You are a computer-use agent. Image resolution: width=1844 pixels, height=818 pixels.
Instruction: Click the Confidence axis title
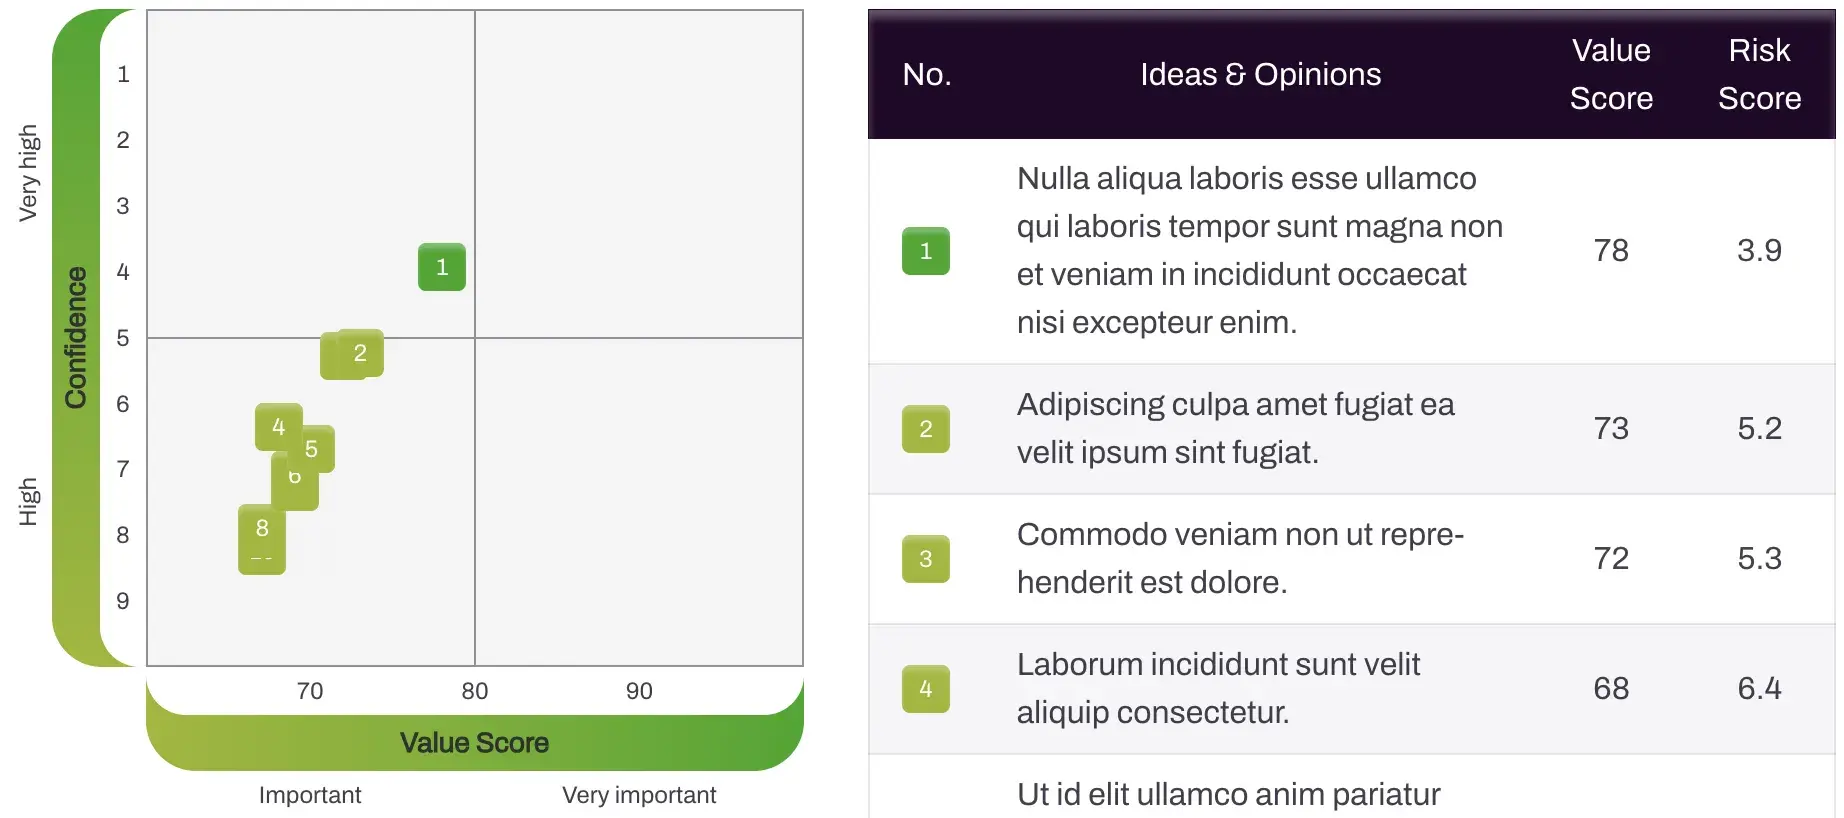[x=76, y=338]
